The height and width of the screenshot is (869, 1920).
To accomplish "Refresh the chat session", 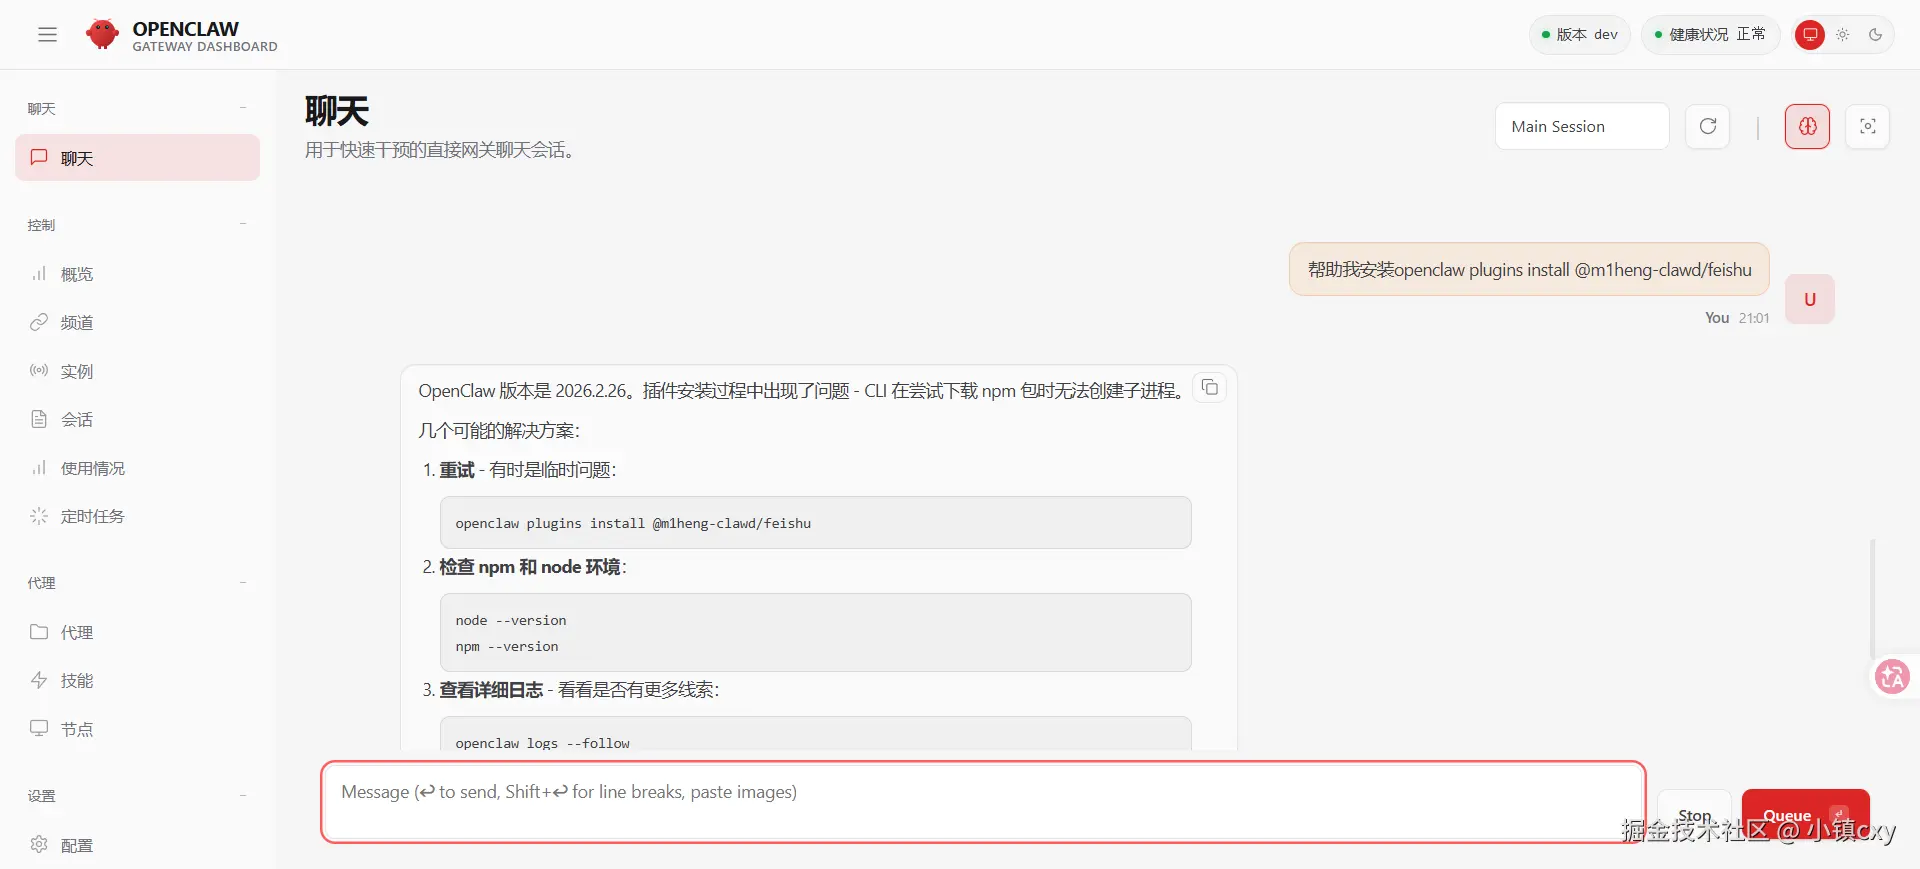I will (1708, 126).
